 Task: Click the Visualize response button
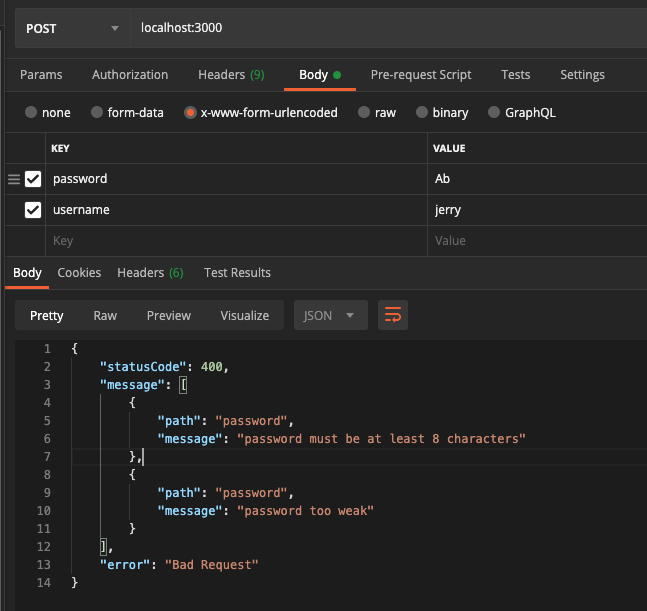tap(244, 315)
